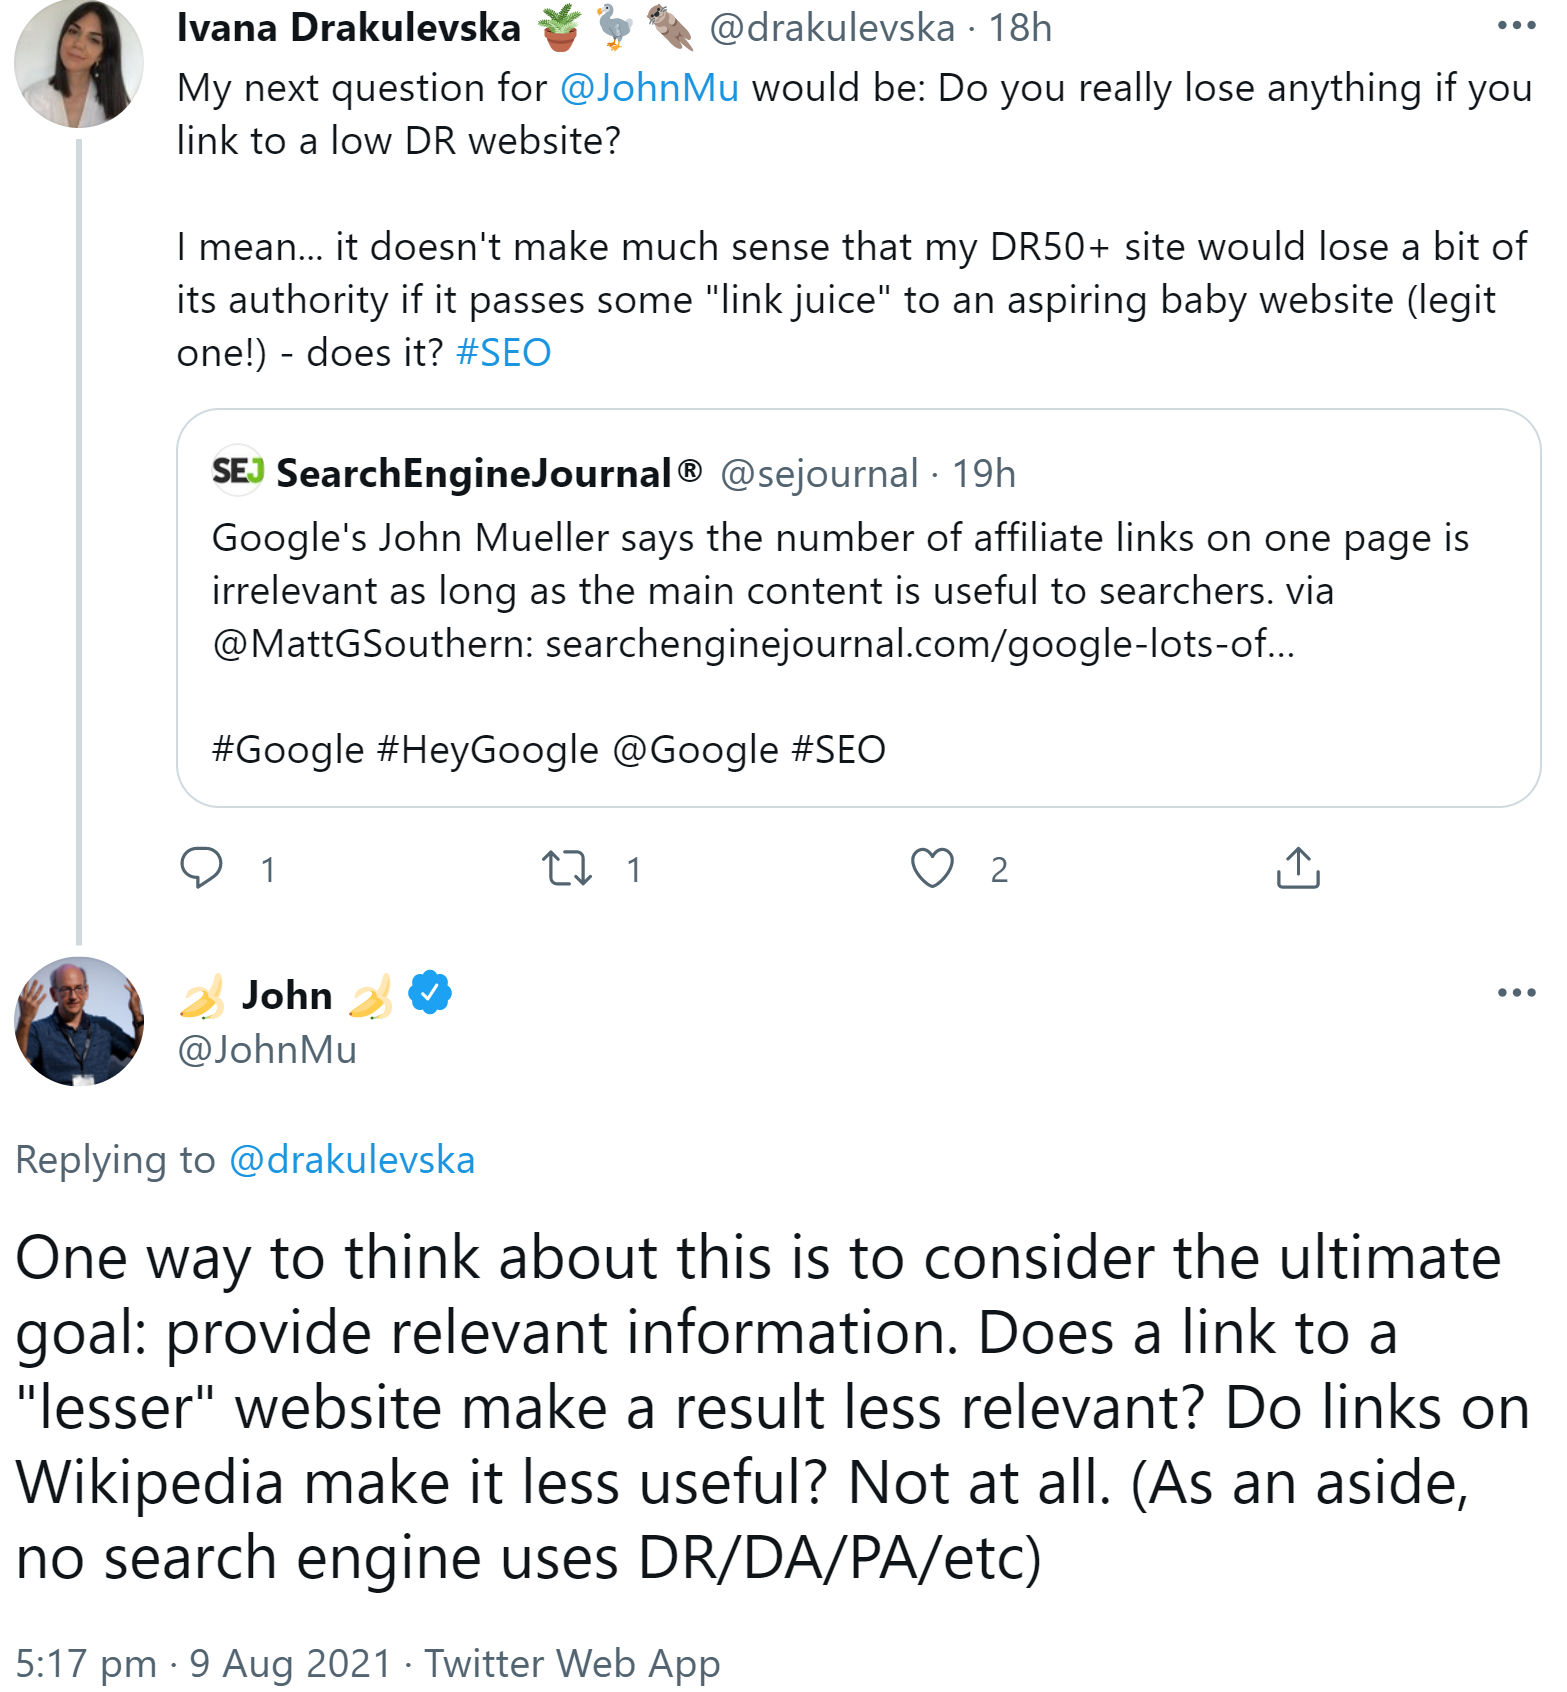Click the share icon under Ivana's tweet

pyautogui.click(x=1298, y=868)
